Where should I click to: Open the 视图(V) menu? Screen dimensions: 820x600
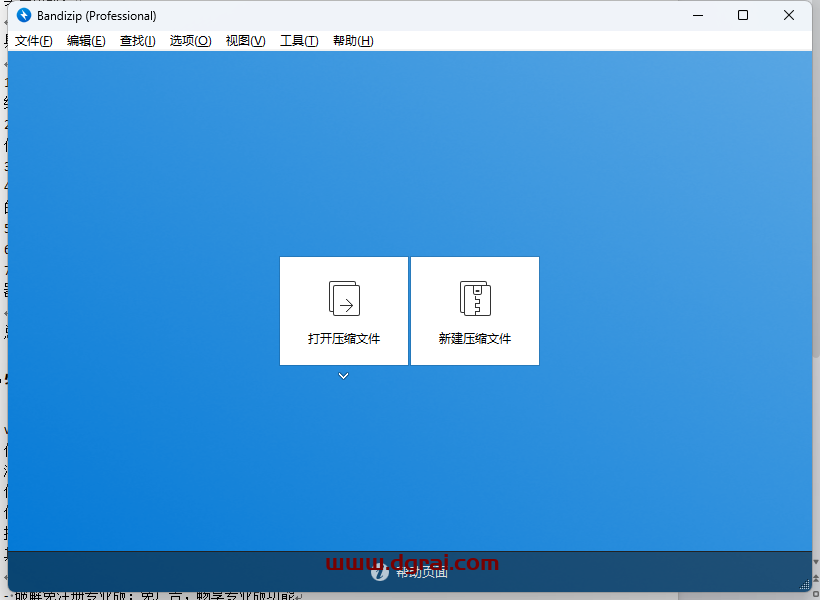click(x=245, y=41)
